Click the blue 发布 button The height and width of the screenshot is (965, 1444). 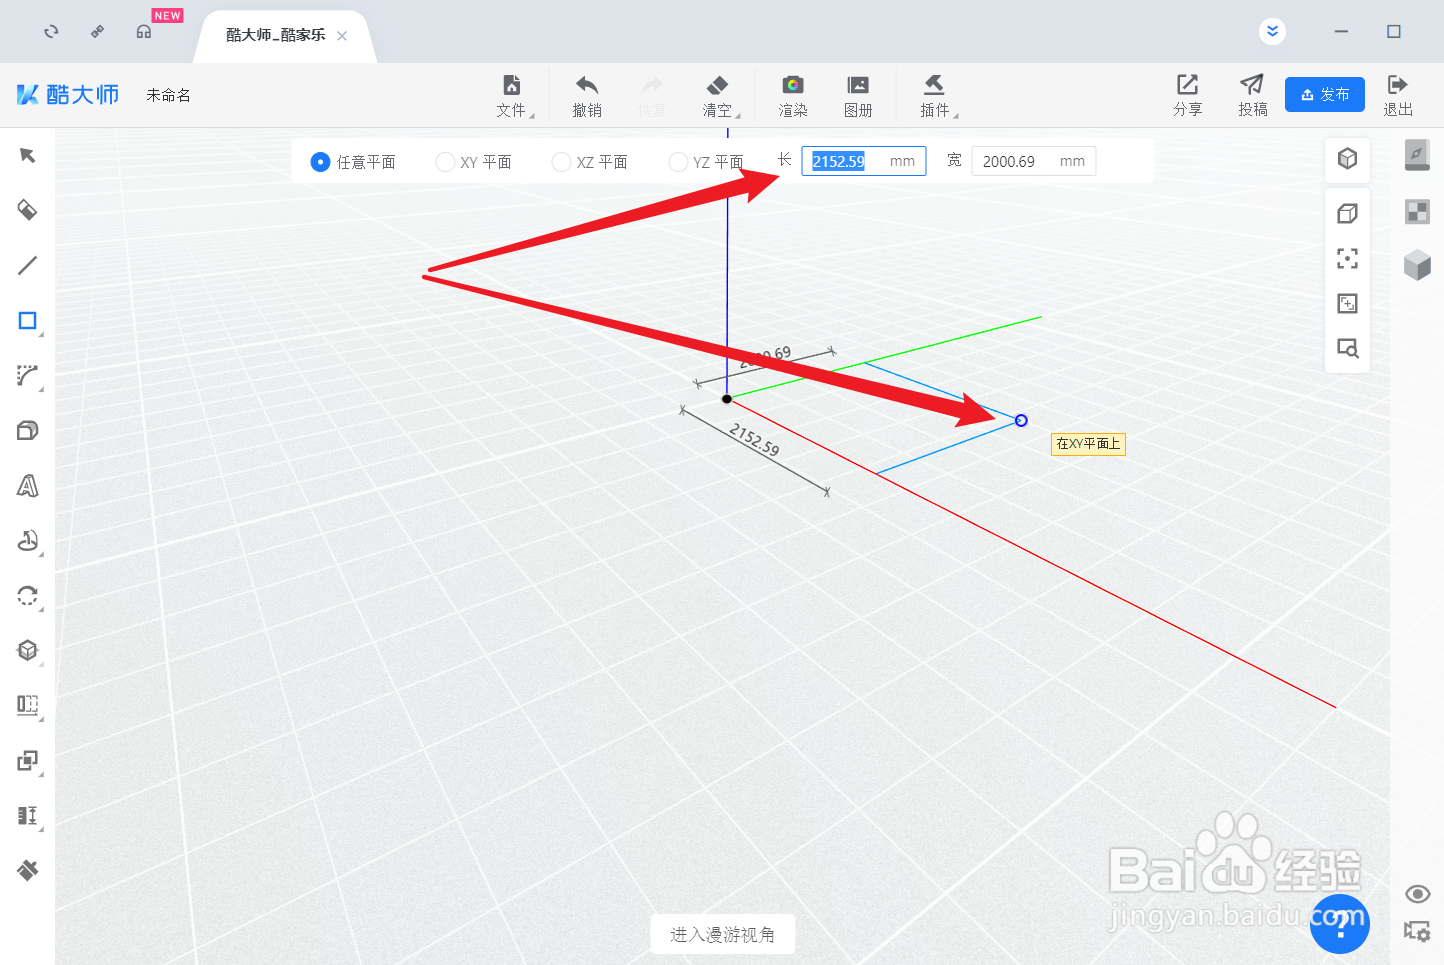pos(1325,94)
